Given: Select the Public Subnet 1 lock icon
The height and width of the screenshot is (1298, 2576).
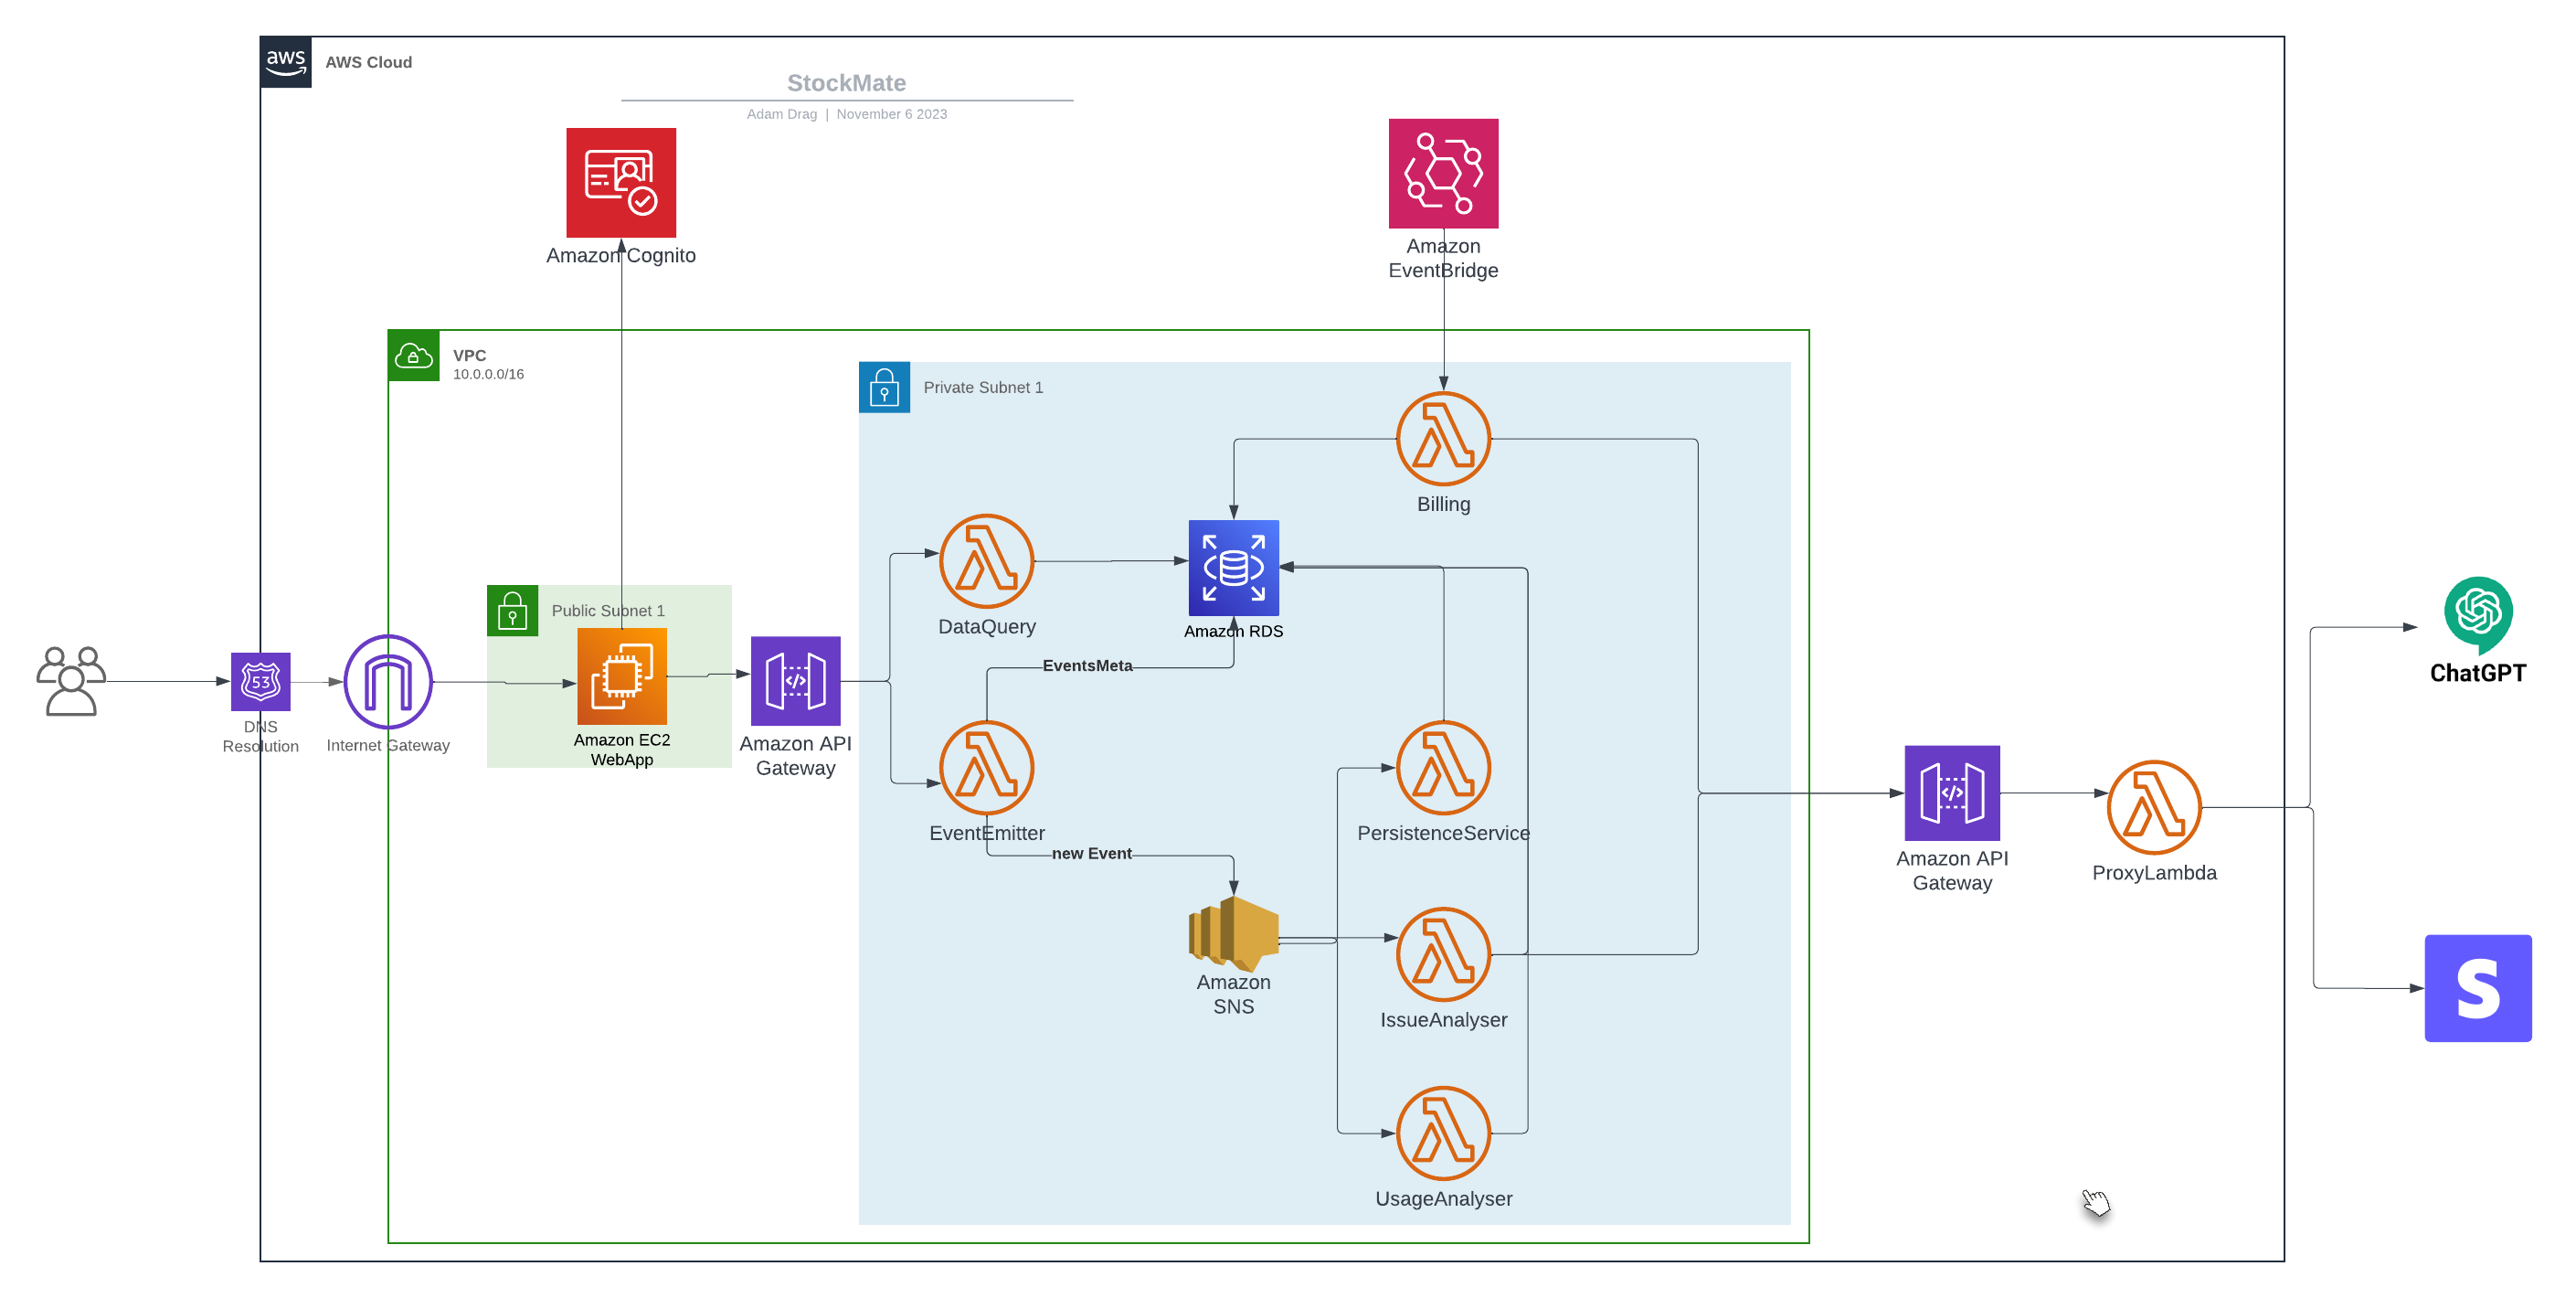Looking at the screenshot, I should coord(512,610).
